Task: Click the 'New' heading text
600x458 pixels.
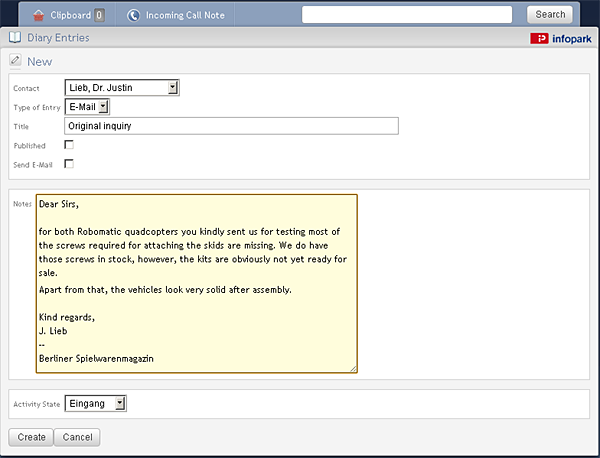Action: click(40, 62)
